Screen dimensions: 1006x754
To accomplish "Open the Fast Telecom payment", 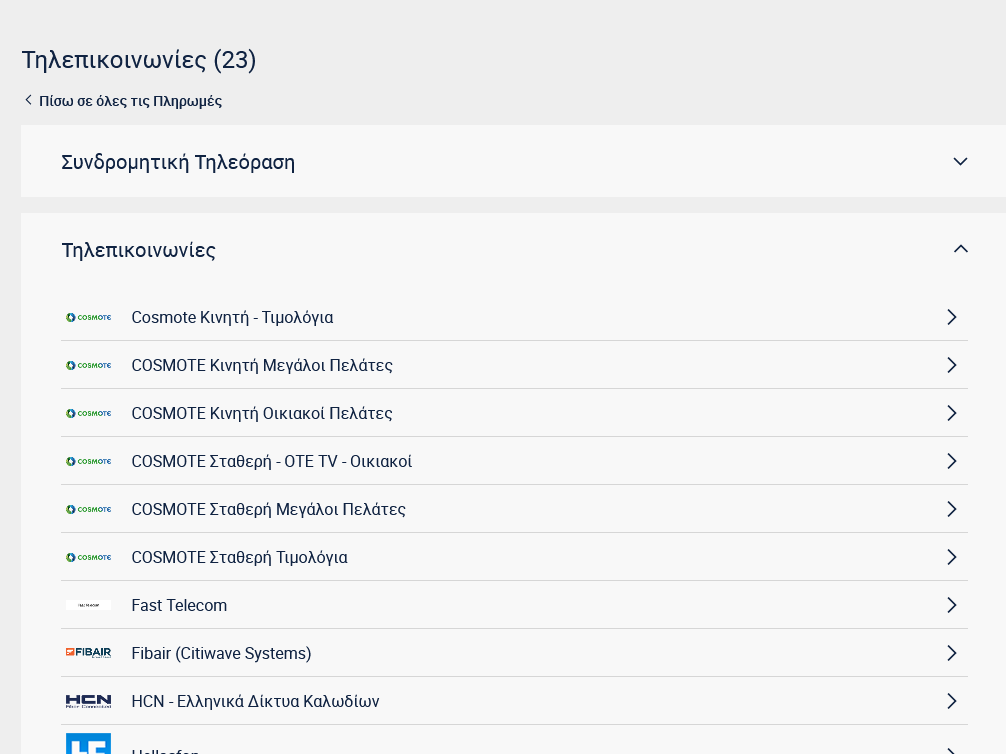I will pos(179,605).
